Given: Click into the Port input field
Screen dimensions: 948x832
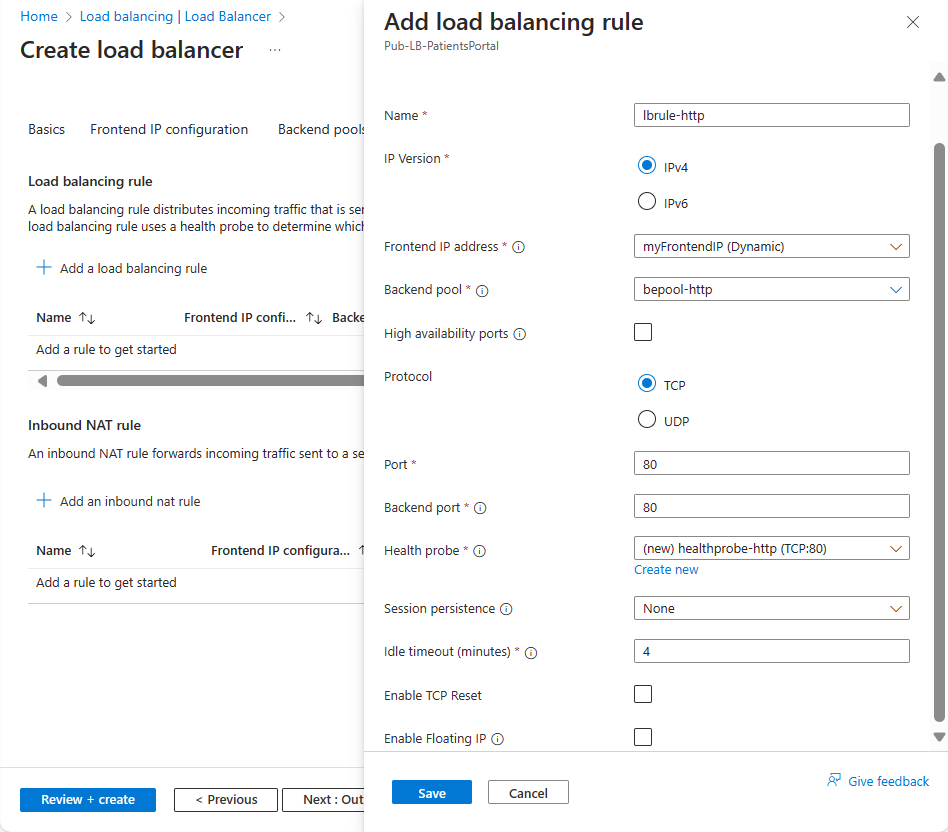Looking at the screenshot, I should click(x=771, y=463).
